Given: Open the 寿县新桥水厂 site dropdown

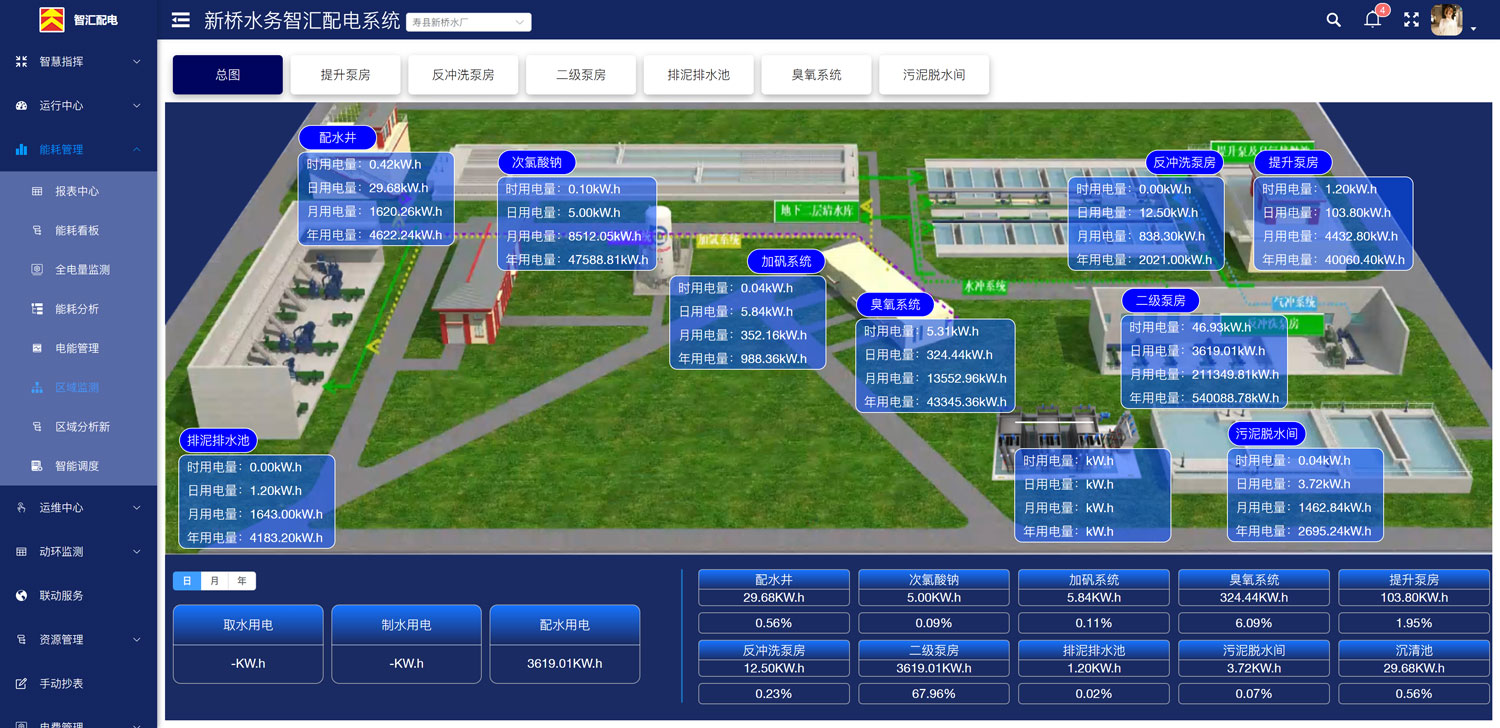Looking at the screenshot, I should pos(468,22).
